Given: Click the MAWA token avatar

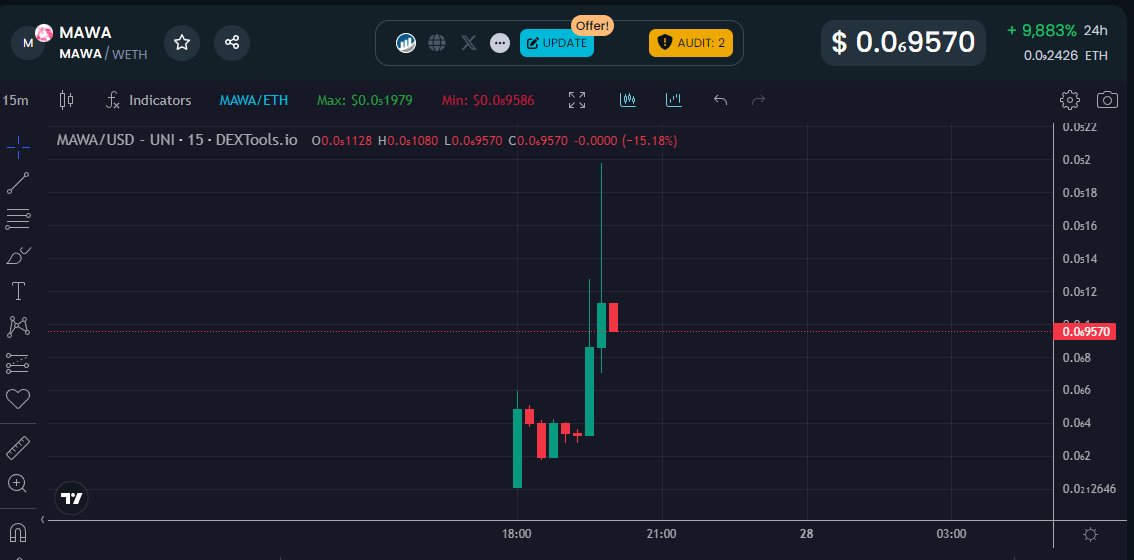Looking at the screenshot, I should click(29, 42).
